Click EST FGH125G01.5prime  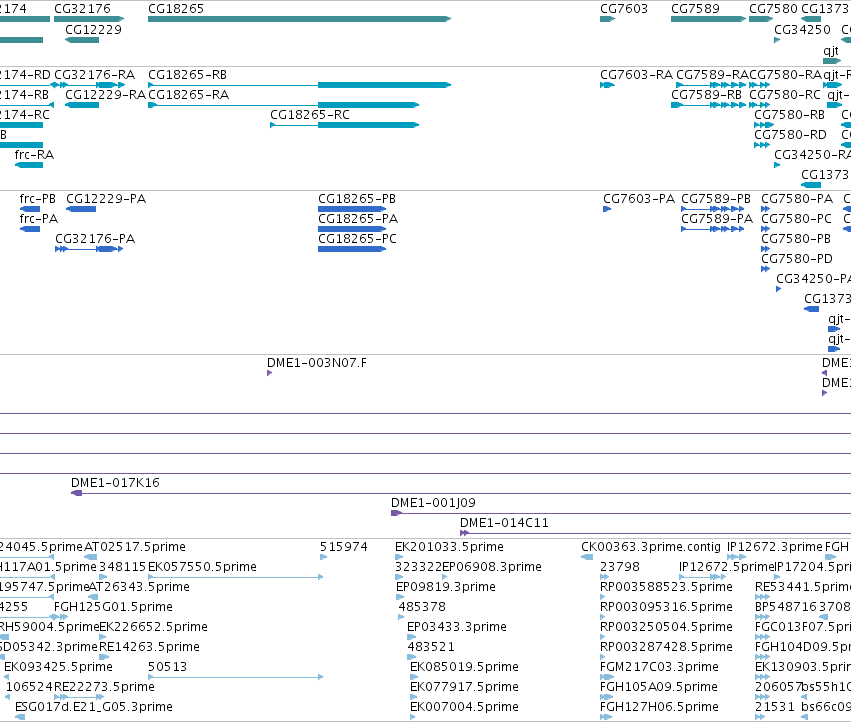tap(61, 617)
